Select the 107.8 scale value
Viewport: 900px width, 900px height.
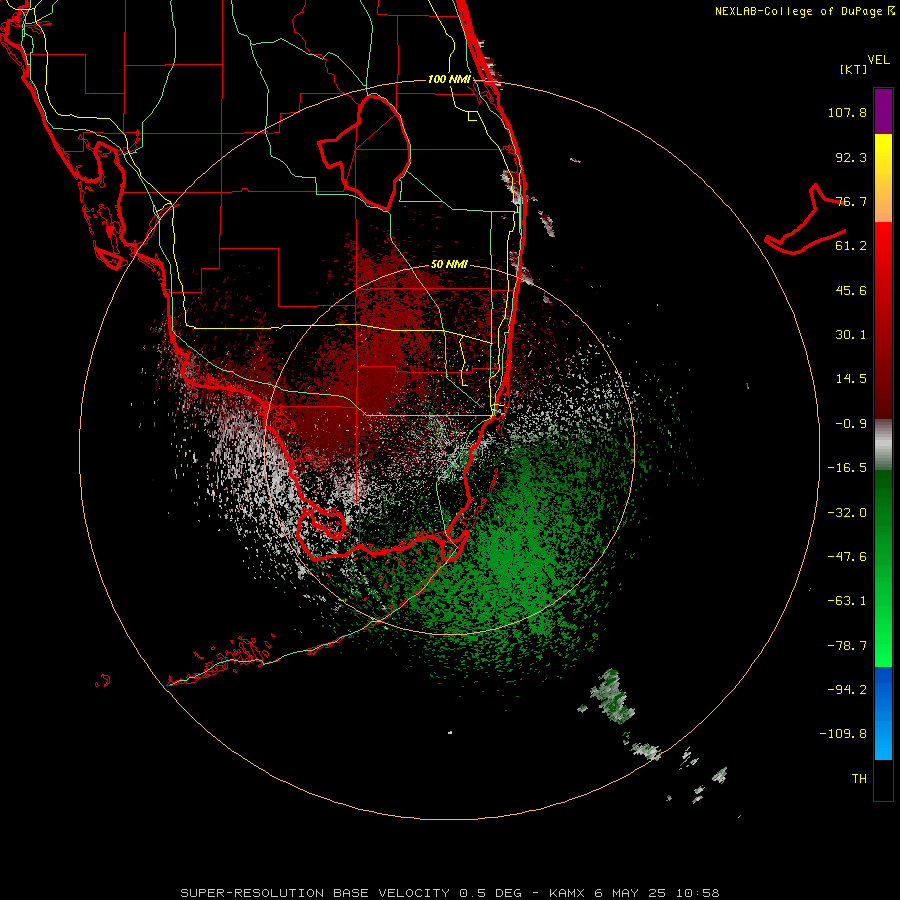pyautogui.click(x=847, y=112)
